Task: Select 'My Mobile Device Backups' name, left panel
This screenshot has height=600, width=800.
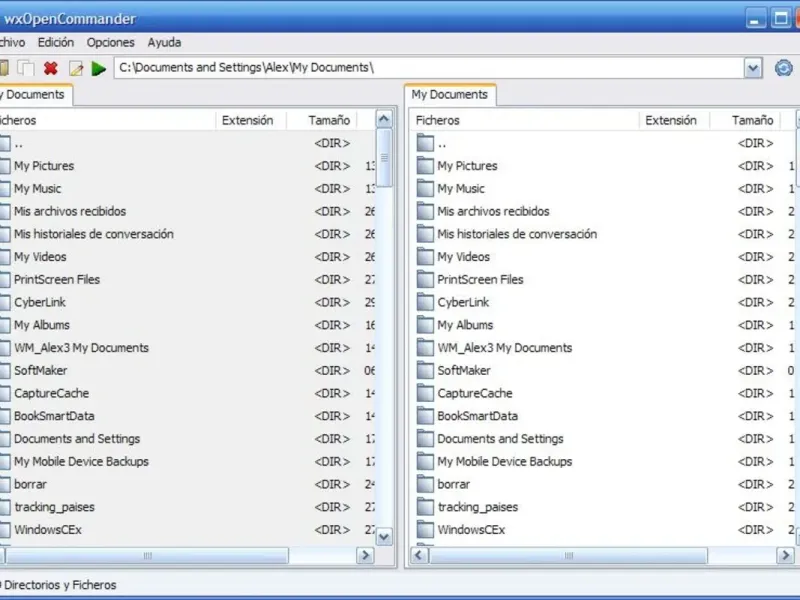Action: 81,462
